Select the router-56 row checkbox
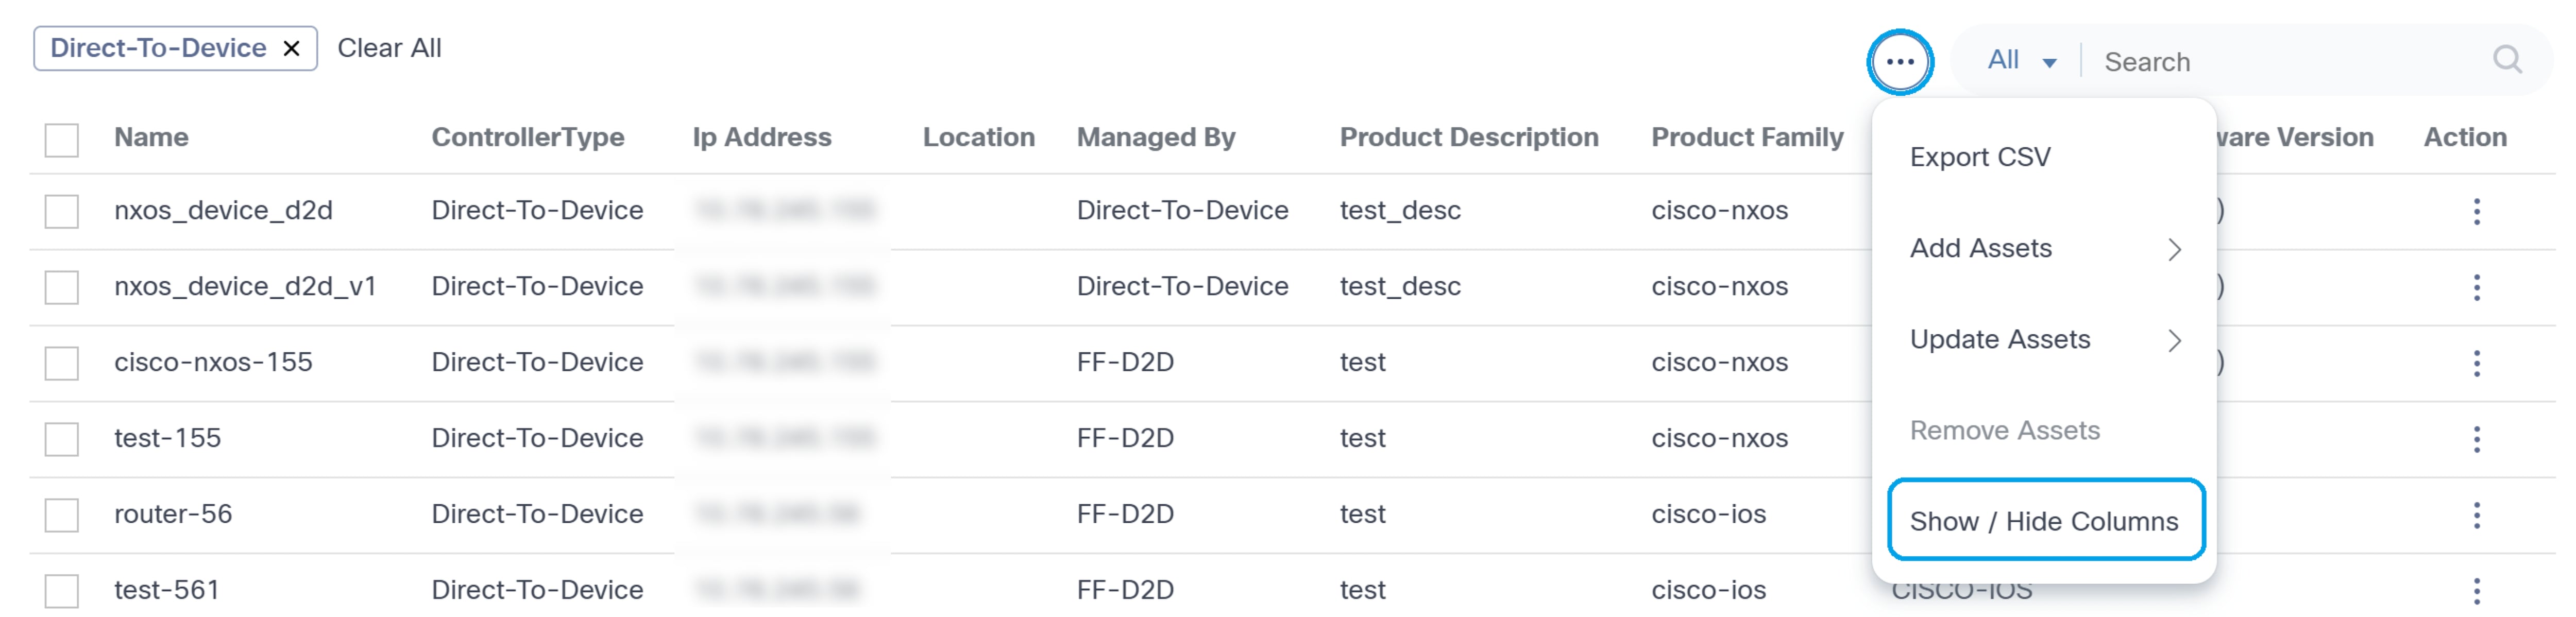 tap(62, 515)
